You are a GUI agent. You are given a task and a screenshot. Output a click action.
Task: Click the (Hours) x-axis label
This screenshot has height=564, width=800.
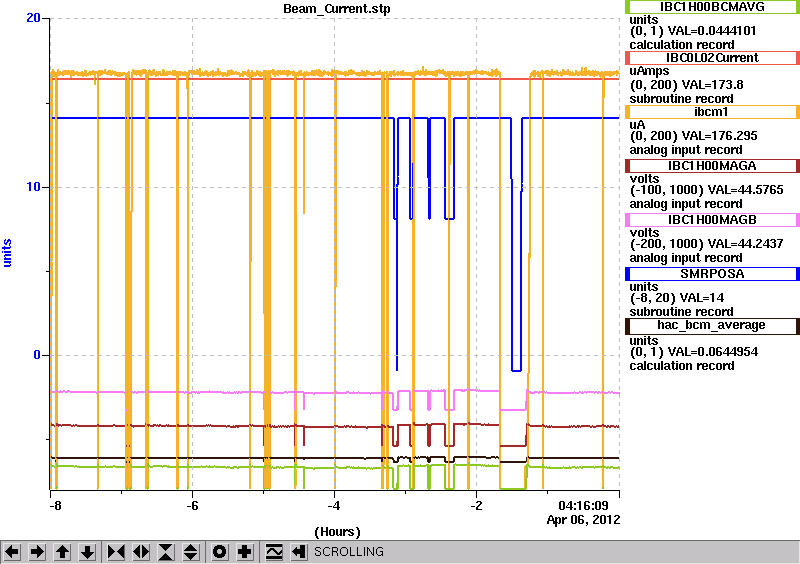pyautogui.click(x=337, y=532)
